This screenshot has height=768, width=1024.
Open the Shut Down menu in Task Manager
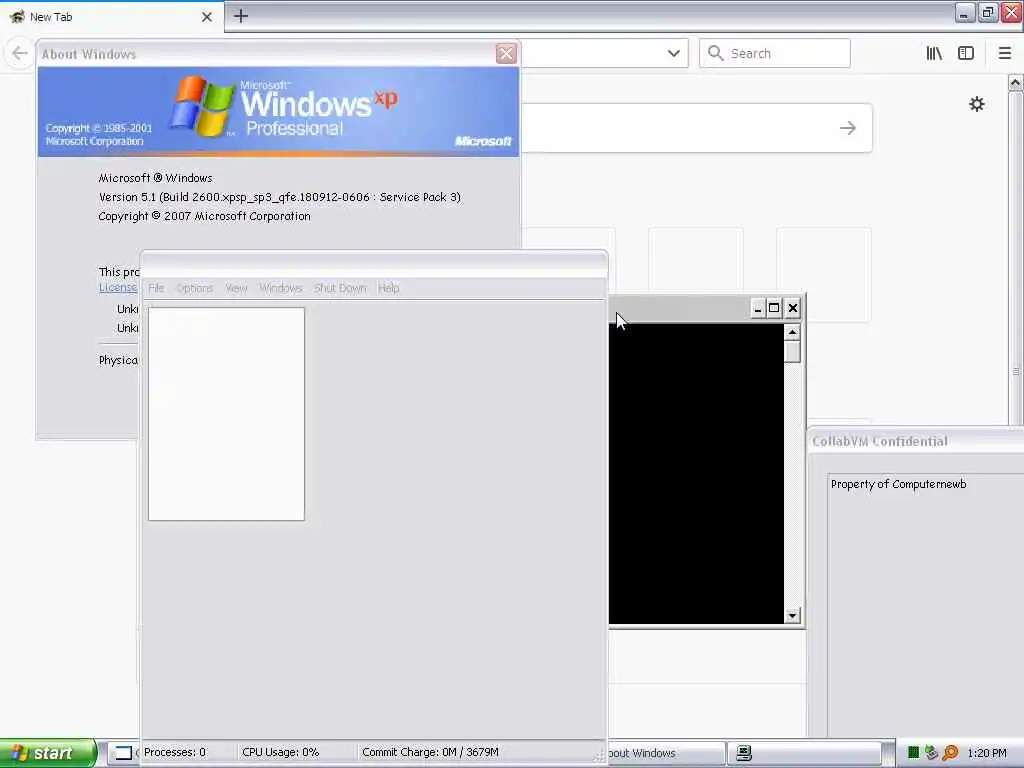pos(340,288)
